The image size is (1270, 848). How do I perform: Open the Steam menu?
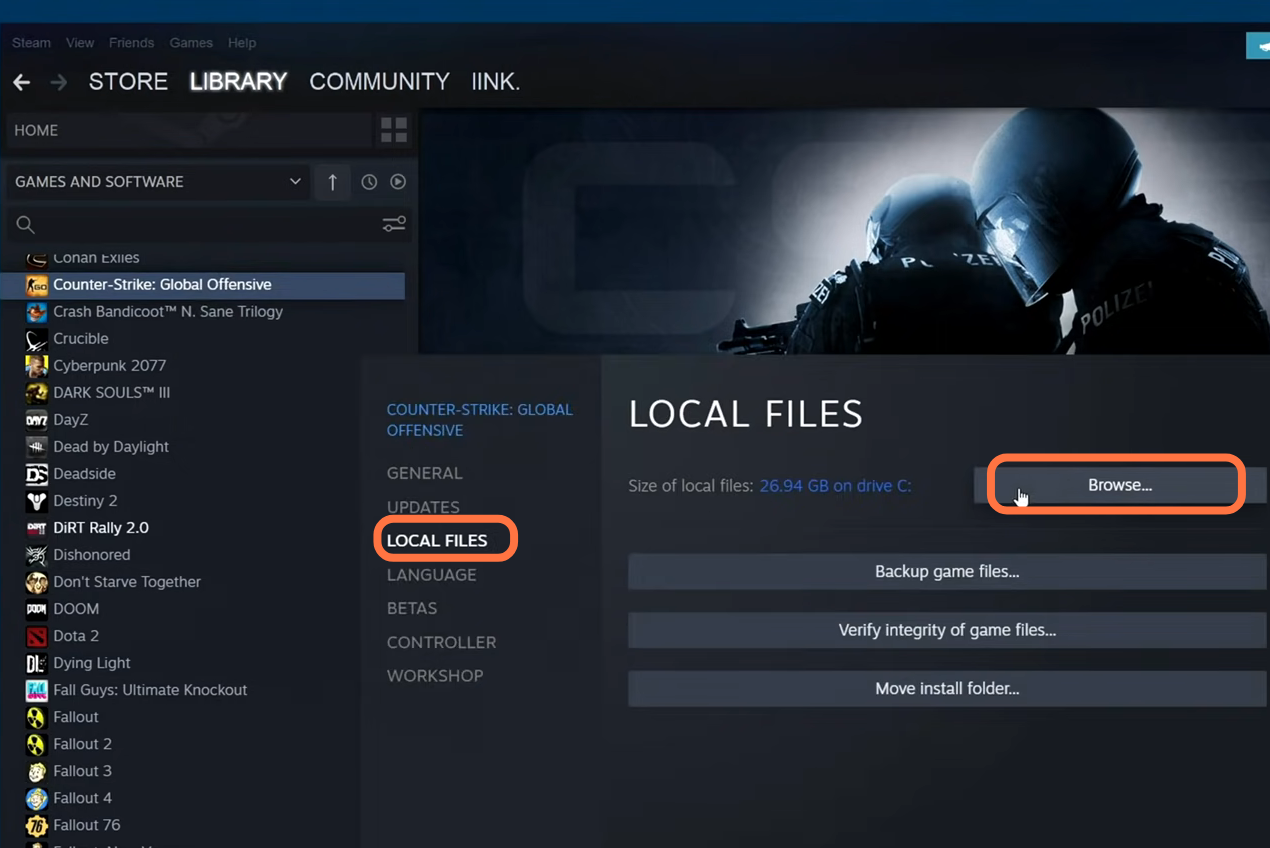31,43
